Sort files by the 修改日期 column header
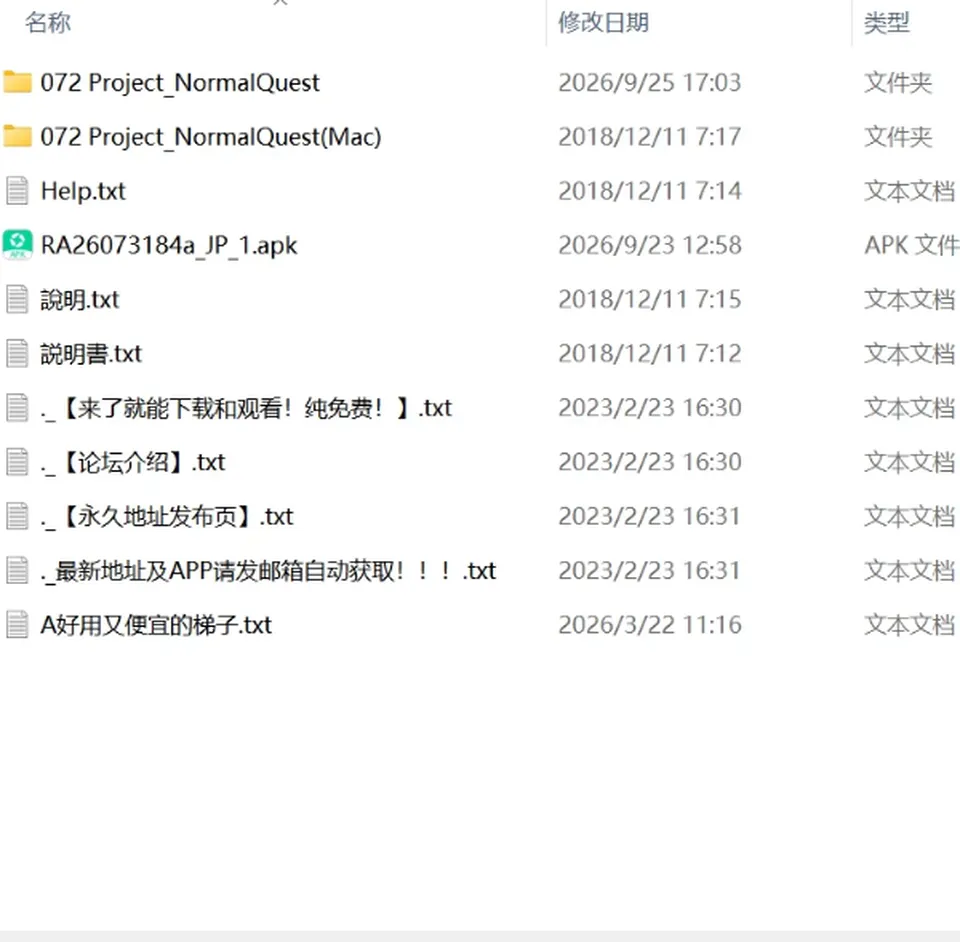The image size is (960, 942). pyautogui.click(x=603, y=23)
